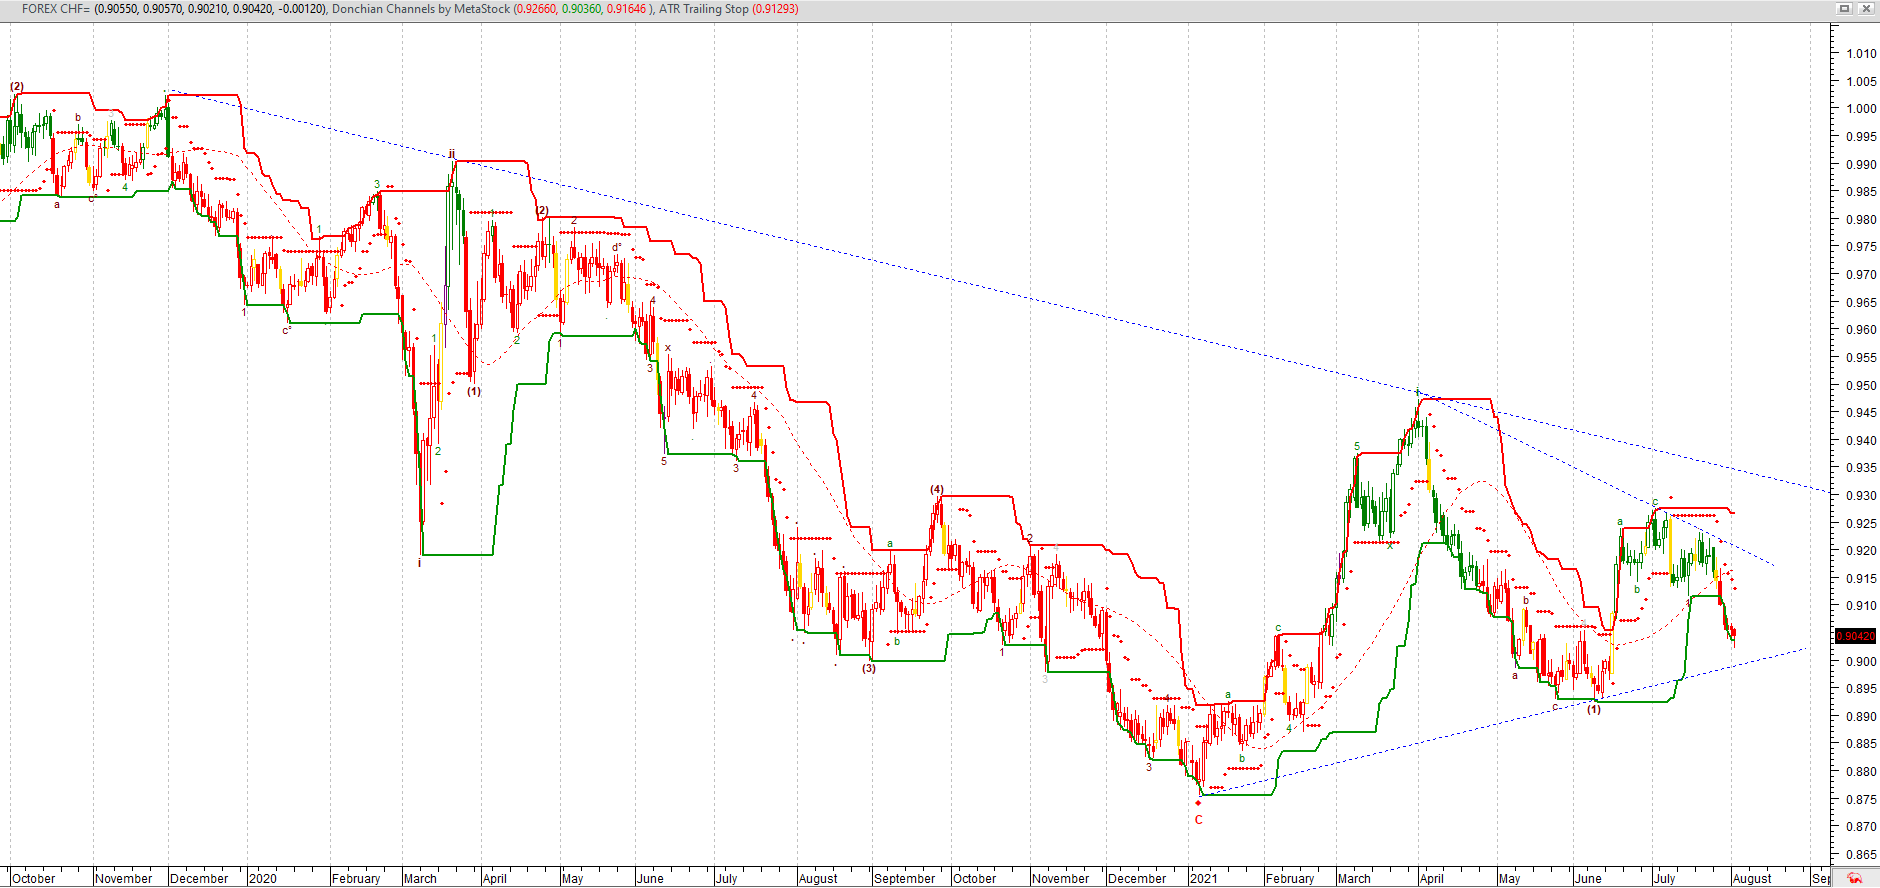The width and height of the screenshot is (1880, 888).
Task: Click the 1.000 level on price axis
Action: [x=1860, y=109]
